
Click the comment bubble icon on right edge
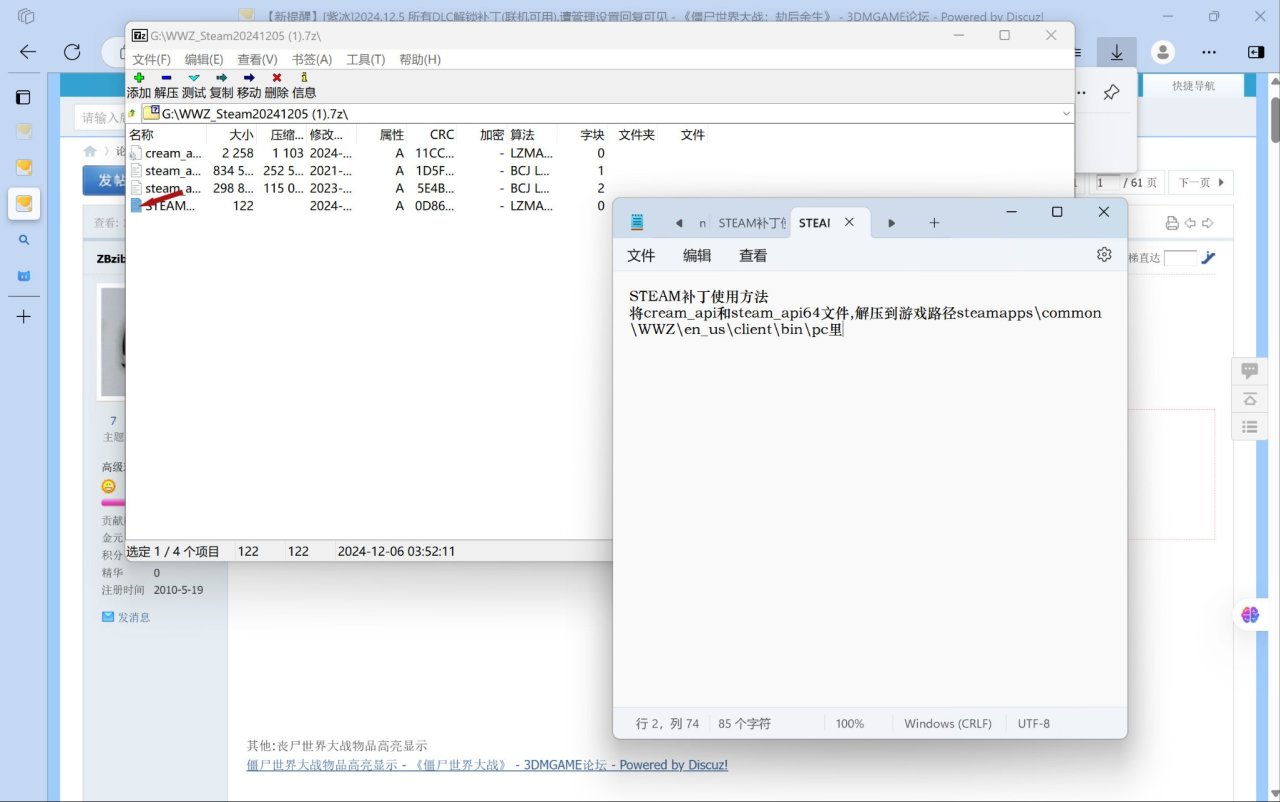[1249, 371]
